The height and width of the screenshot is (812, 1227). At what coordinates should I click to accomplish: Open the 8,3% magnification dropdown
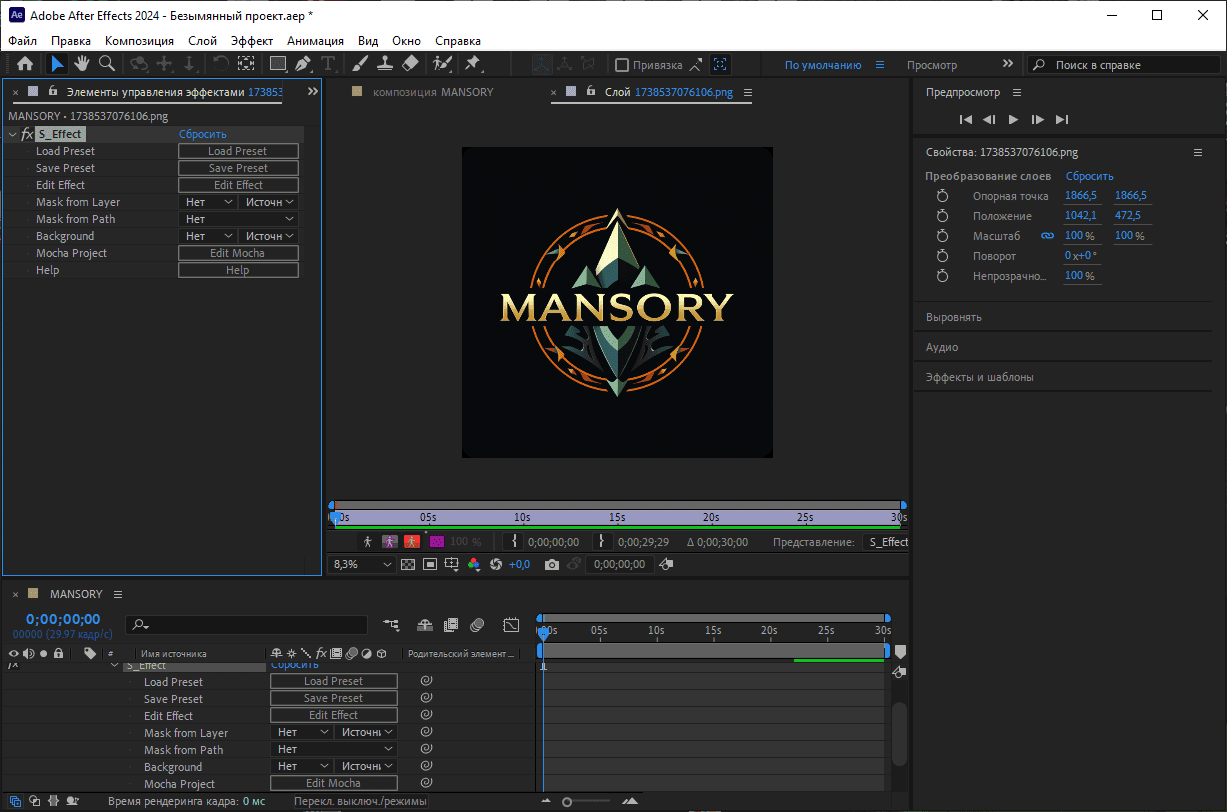coord(361,564)
